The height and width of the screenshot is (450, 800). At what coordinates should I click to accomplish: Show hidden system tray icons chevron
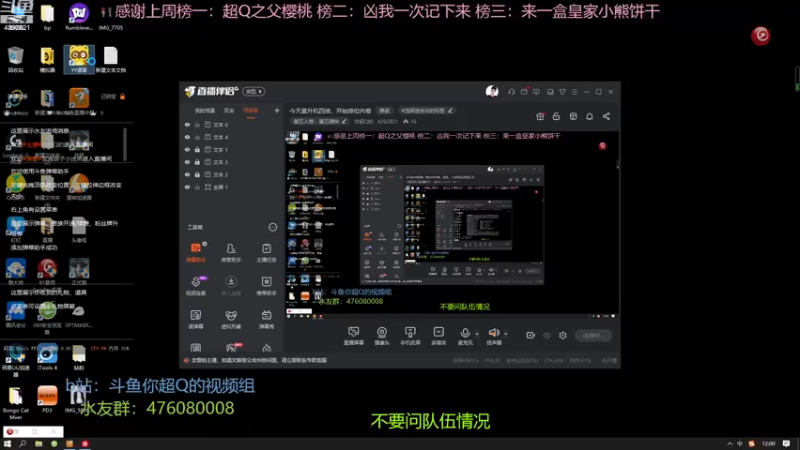pyautogui.click(x=730, y=444)
